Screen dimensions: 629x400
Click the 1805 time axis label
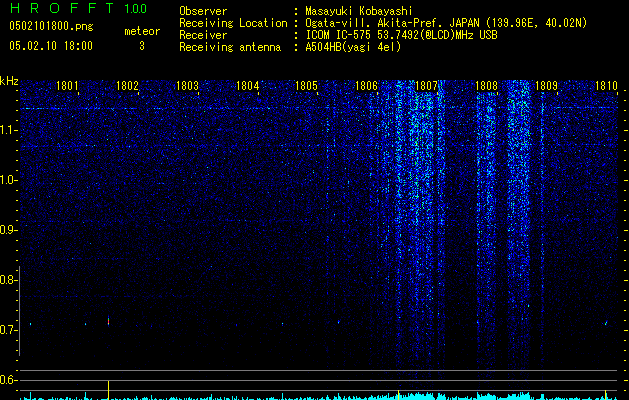tap(306, 85)
